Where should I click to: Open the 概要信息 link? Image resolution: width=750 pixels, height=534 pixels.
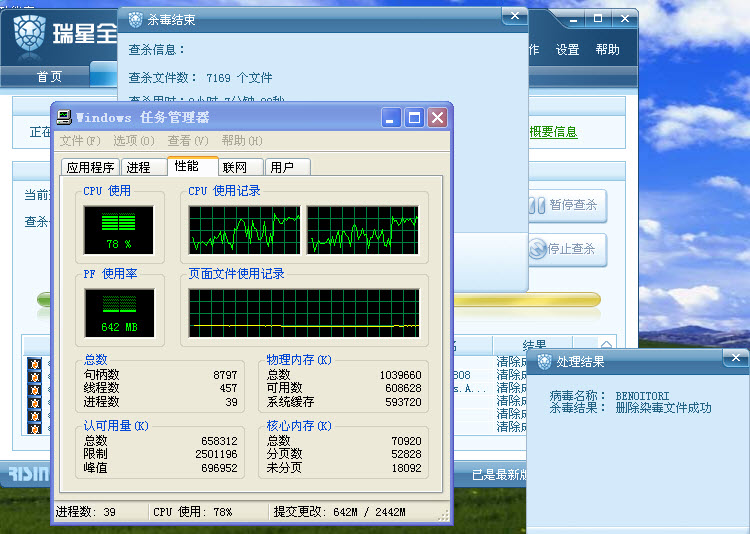tap(553, 132)
